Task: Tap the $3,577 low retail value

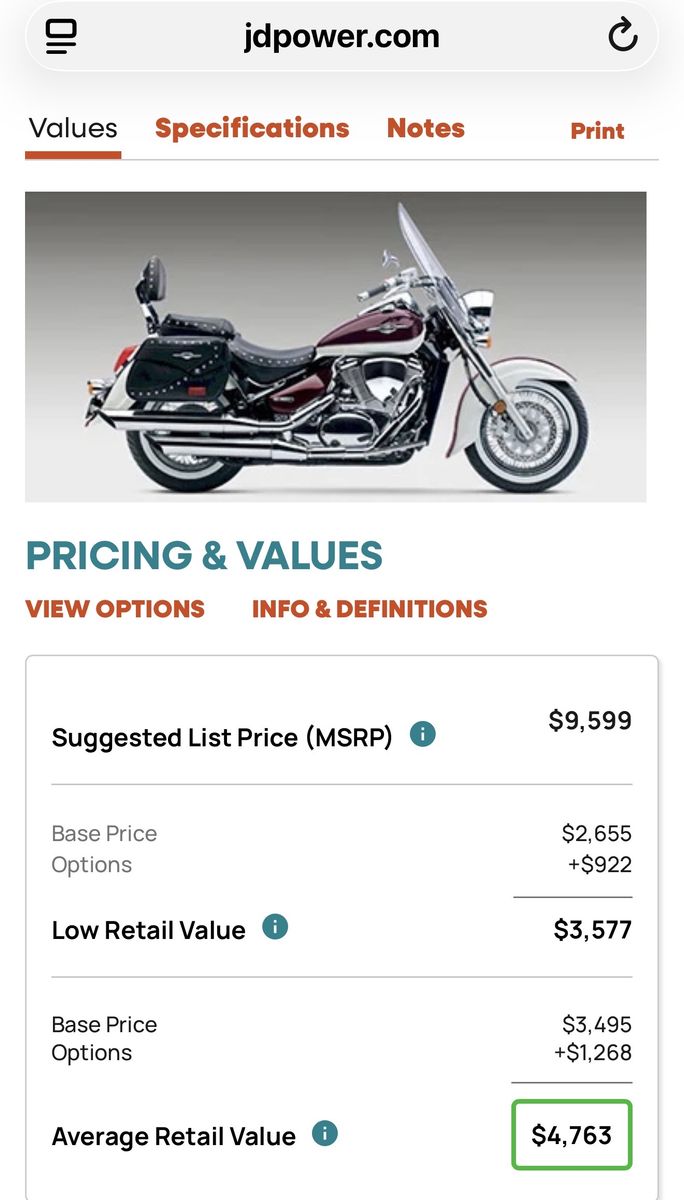Action: pos(592,930)
